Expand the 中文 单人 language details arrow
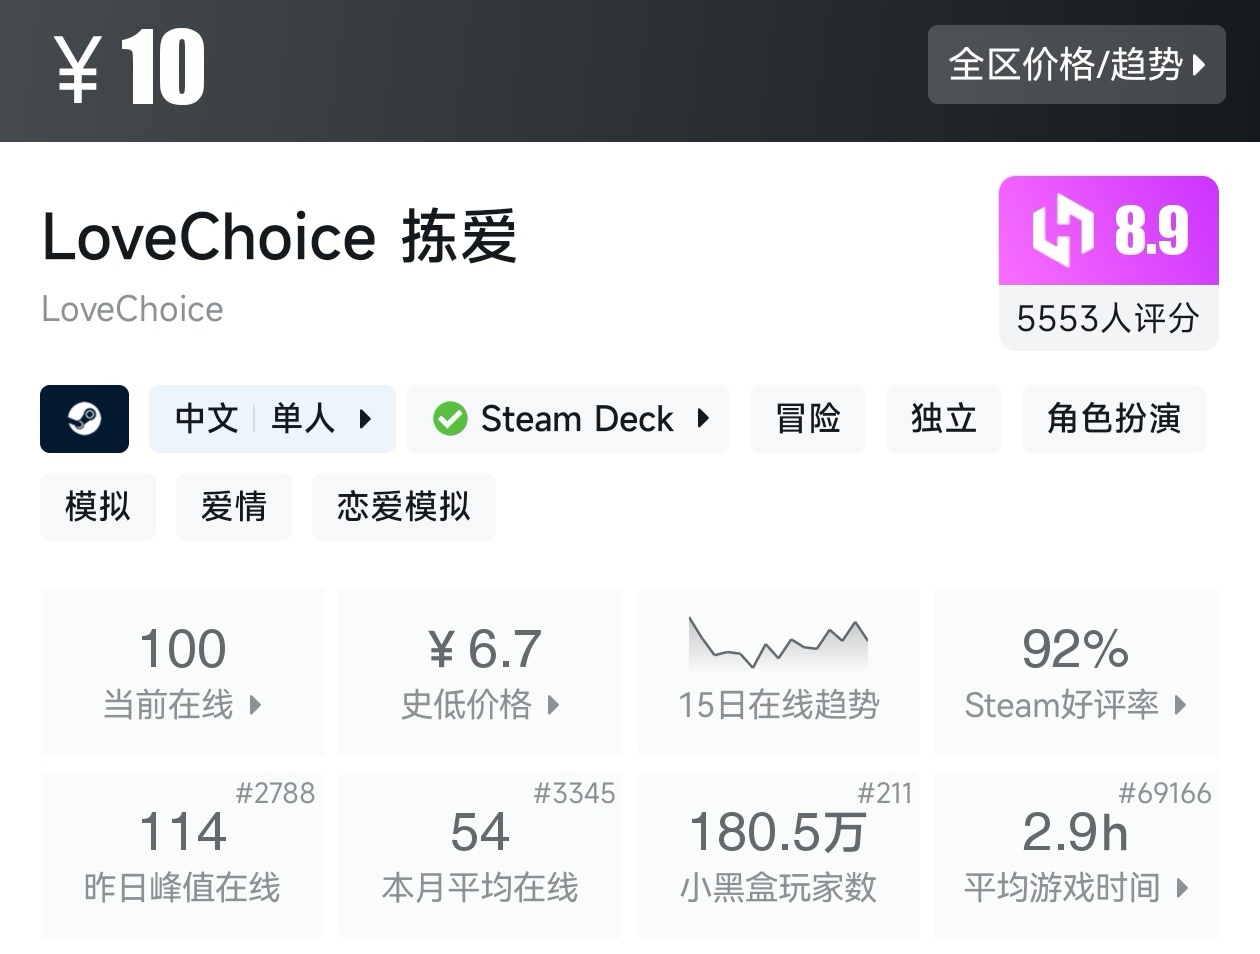The height and width of the screenshot is (954, 1260). (365, 419)
